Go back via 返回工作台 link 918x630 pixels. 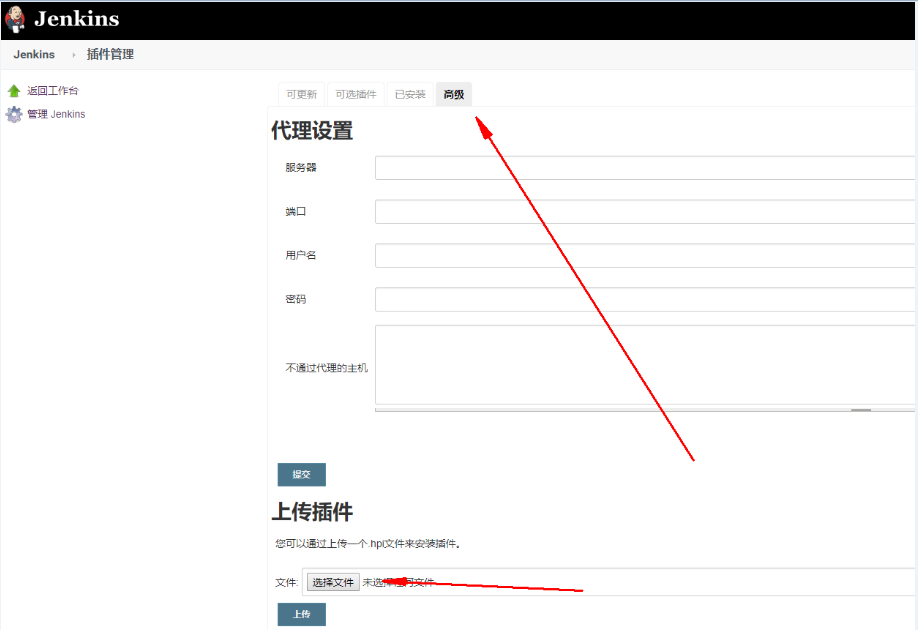(x=53, y=91)
